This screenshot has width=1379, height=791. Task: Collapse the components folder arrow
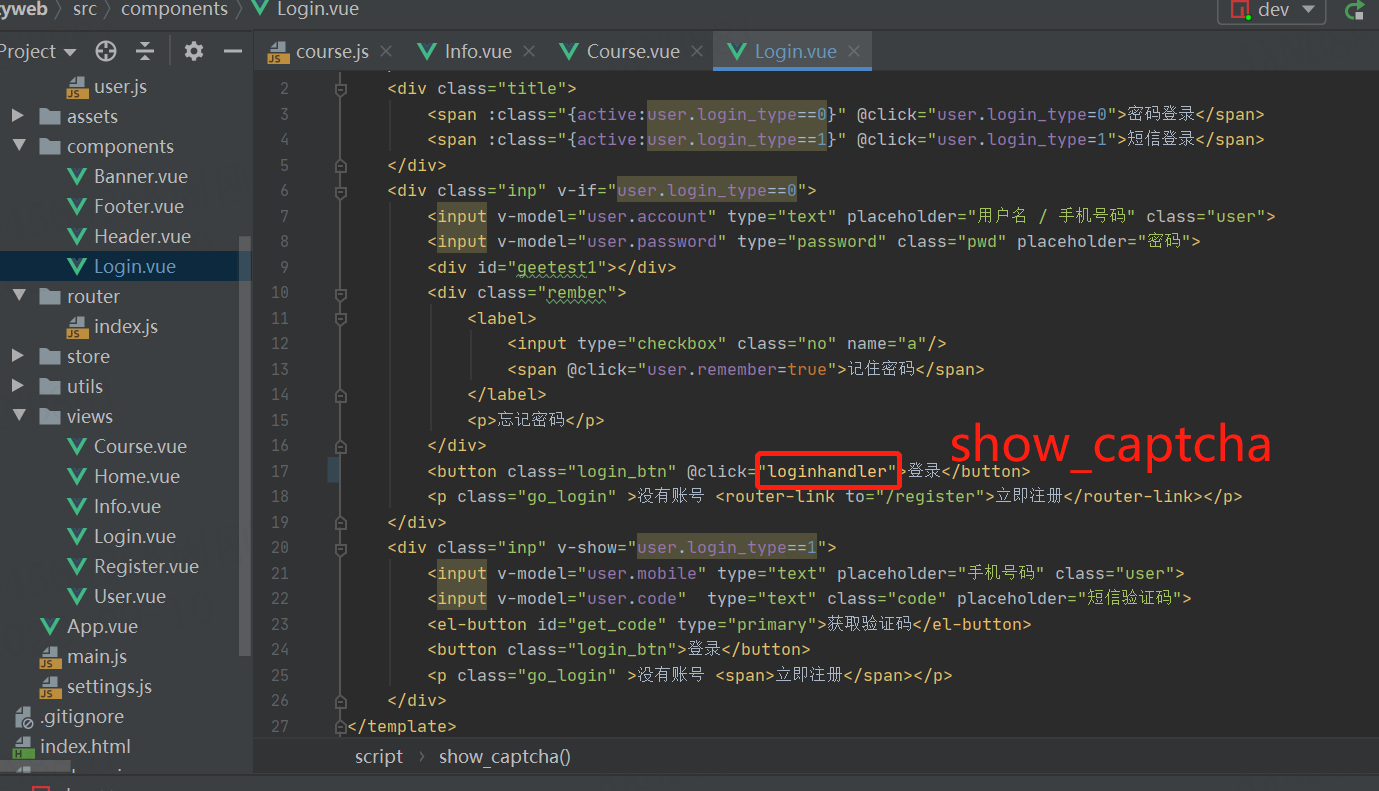click(18, 147)
